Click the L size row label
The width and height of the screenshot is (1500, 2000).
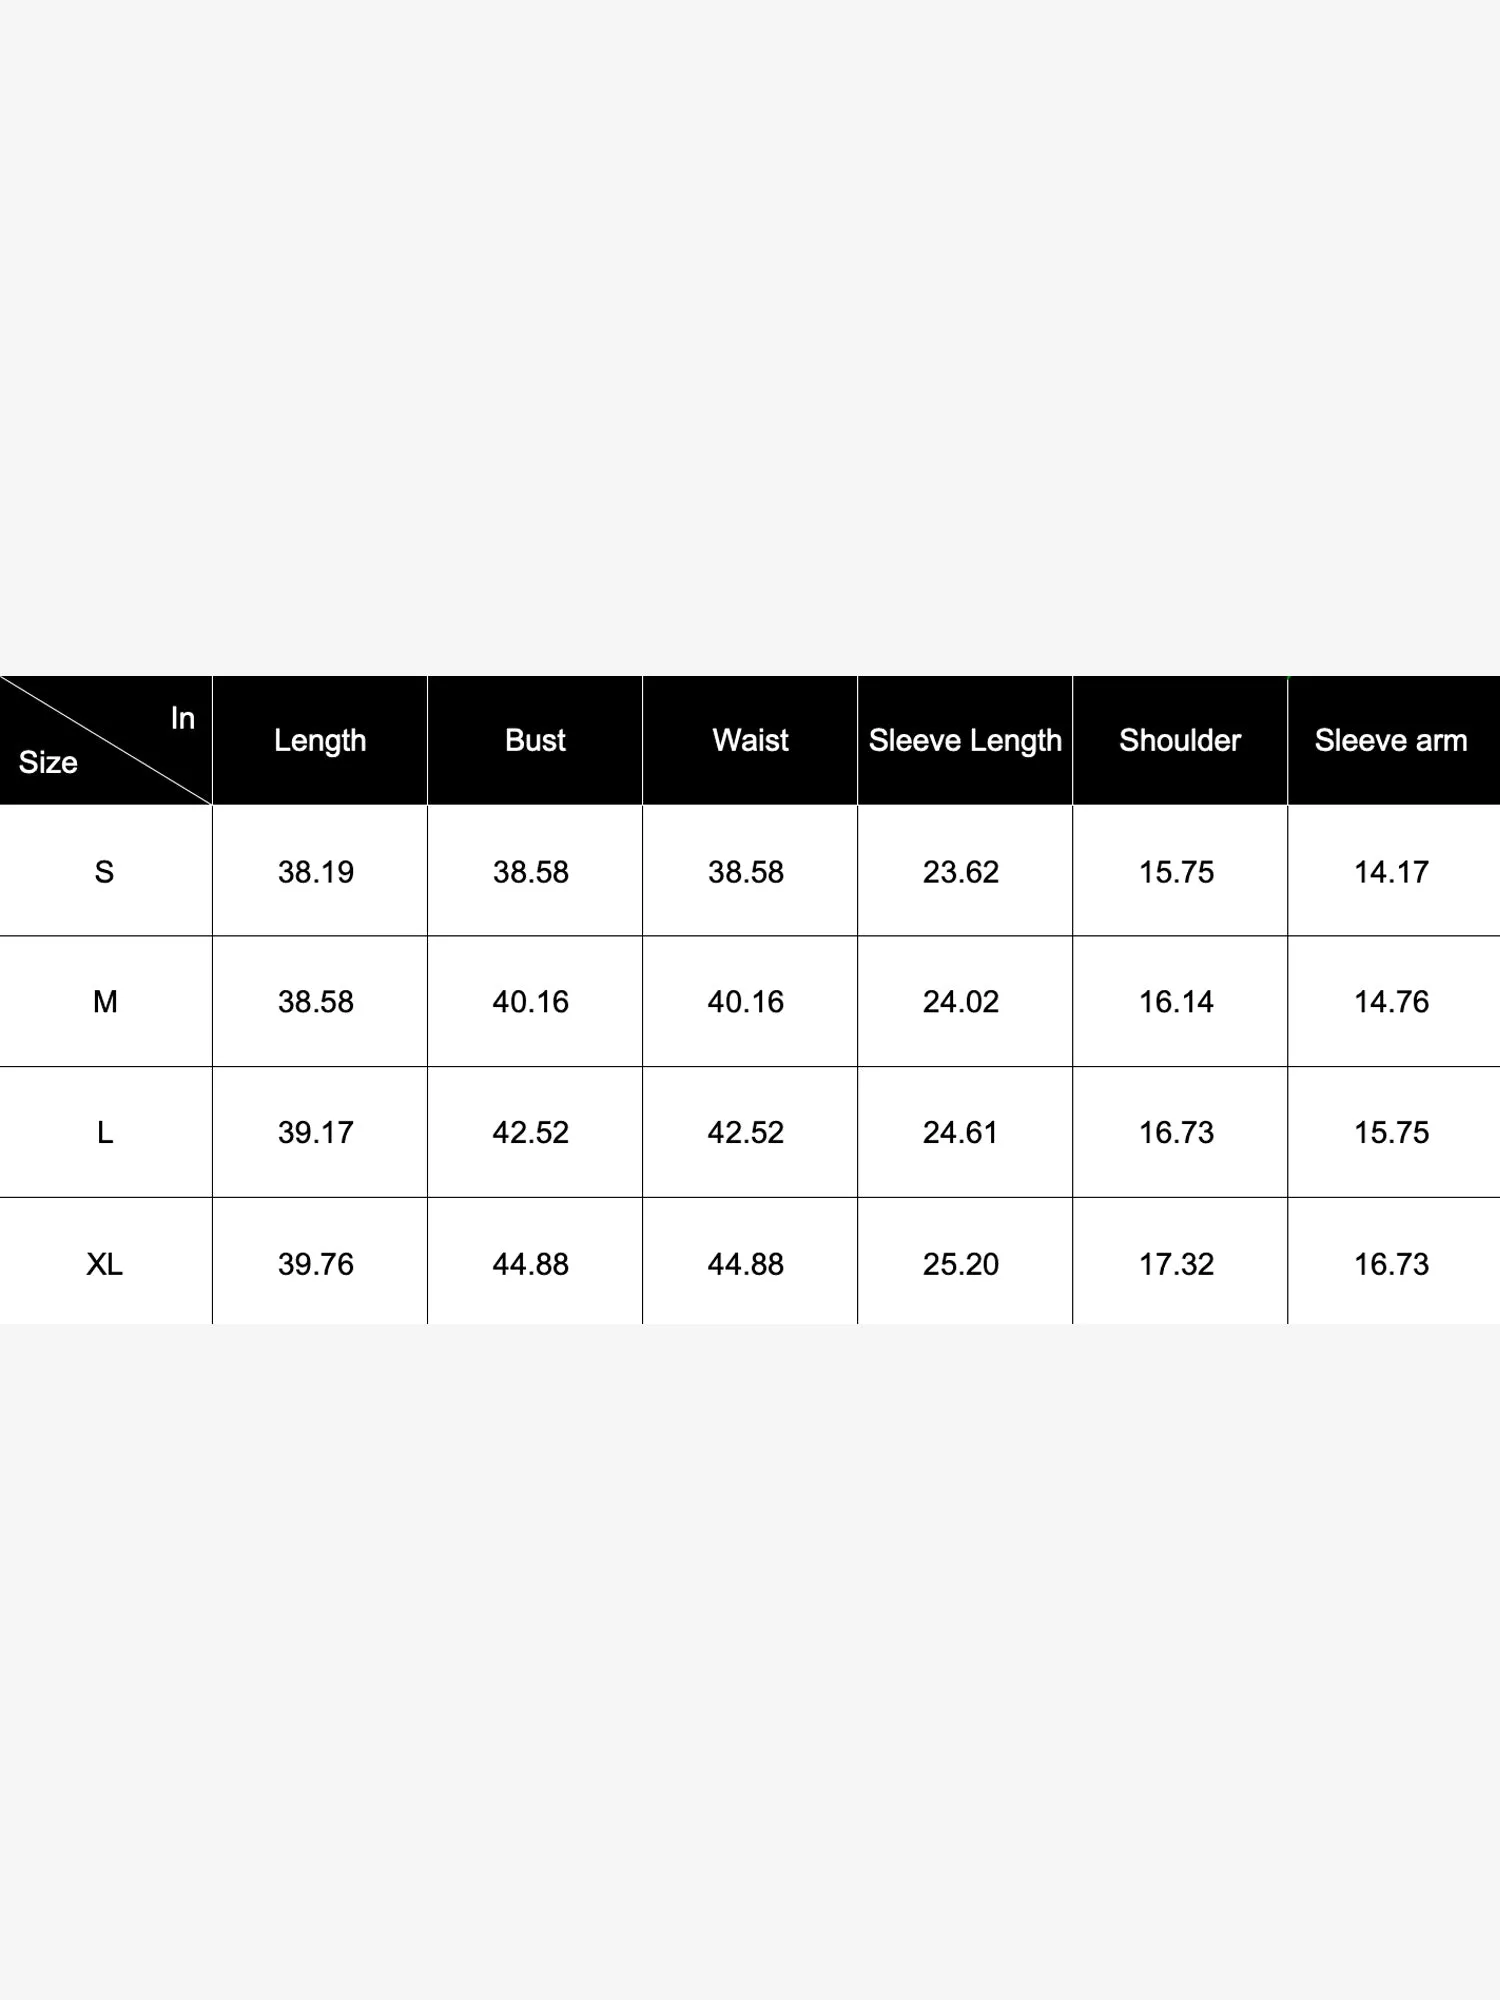(105, 1133)
